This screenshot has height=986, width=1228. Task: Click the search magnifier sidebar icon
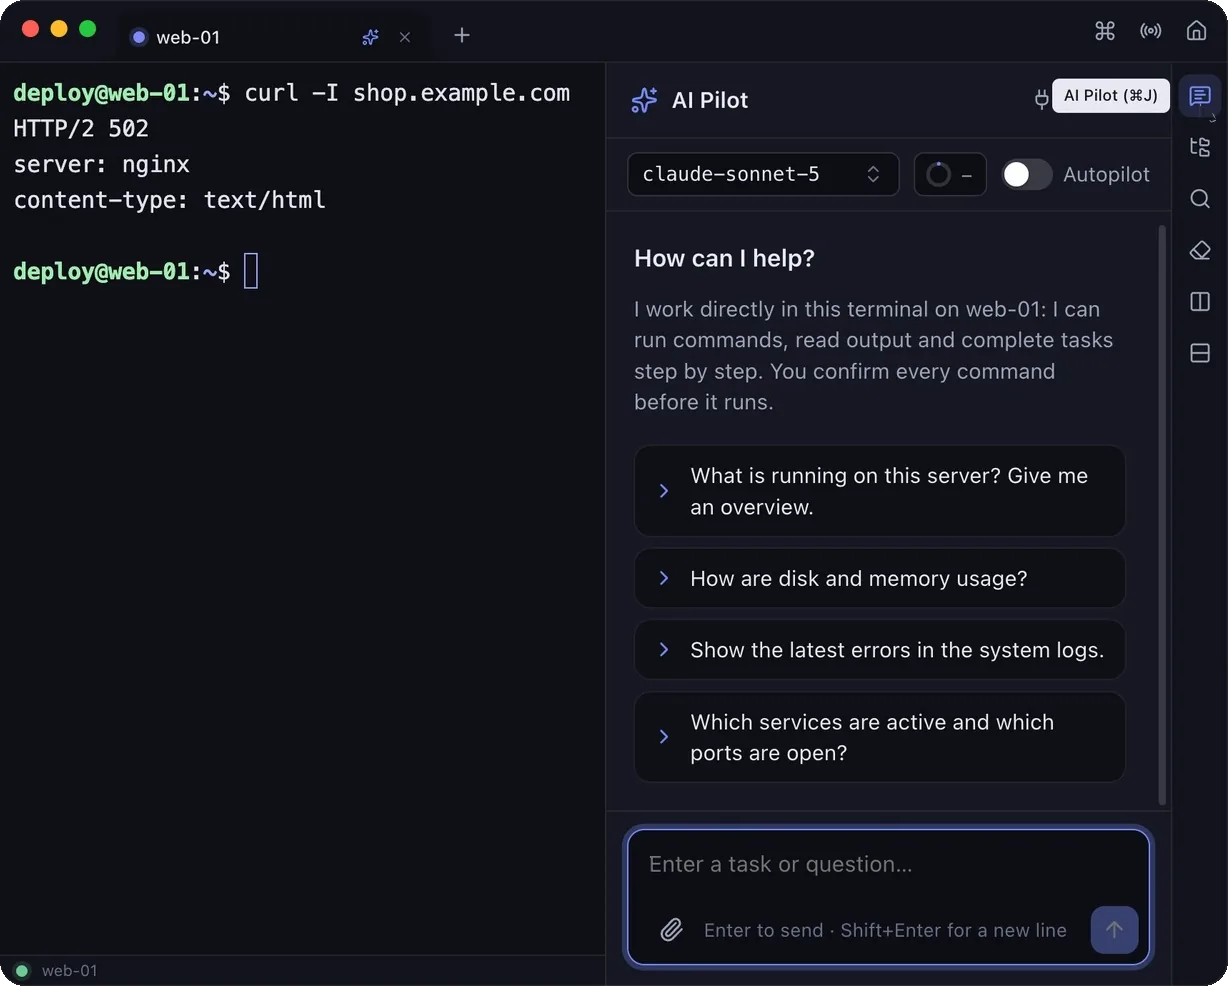pos(1200,198)
